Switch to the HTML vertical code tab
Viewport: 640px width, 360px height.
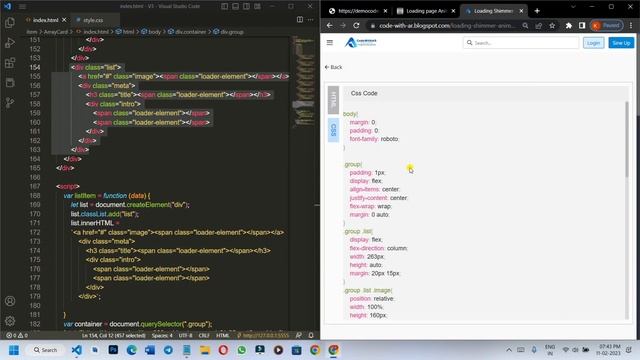(x=333, y=100)
